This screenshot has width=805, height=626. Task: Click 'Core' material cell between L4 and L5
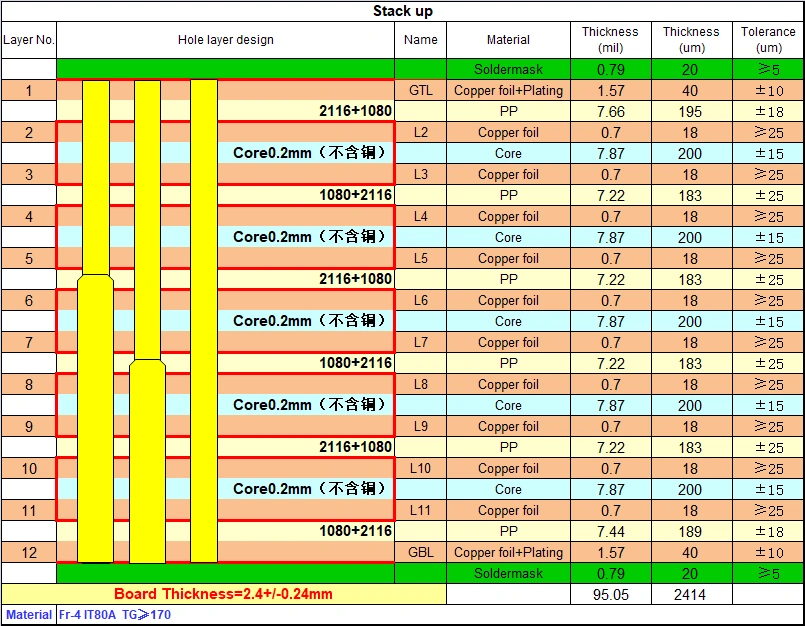pos(508,237)
